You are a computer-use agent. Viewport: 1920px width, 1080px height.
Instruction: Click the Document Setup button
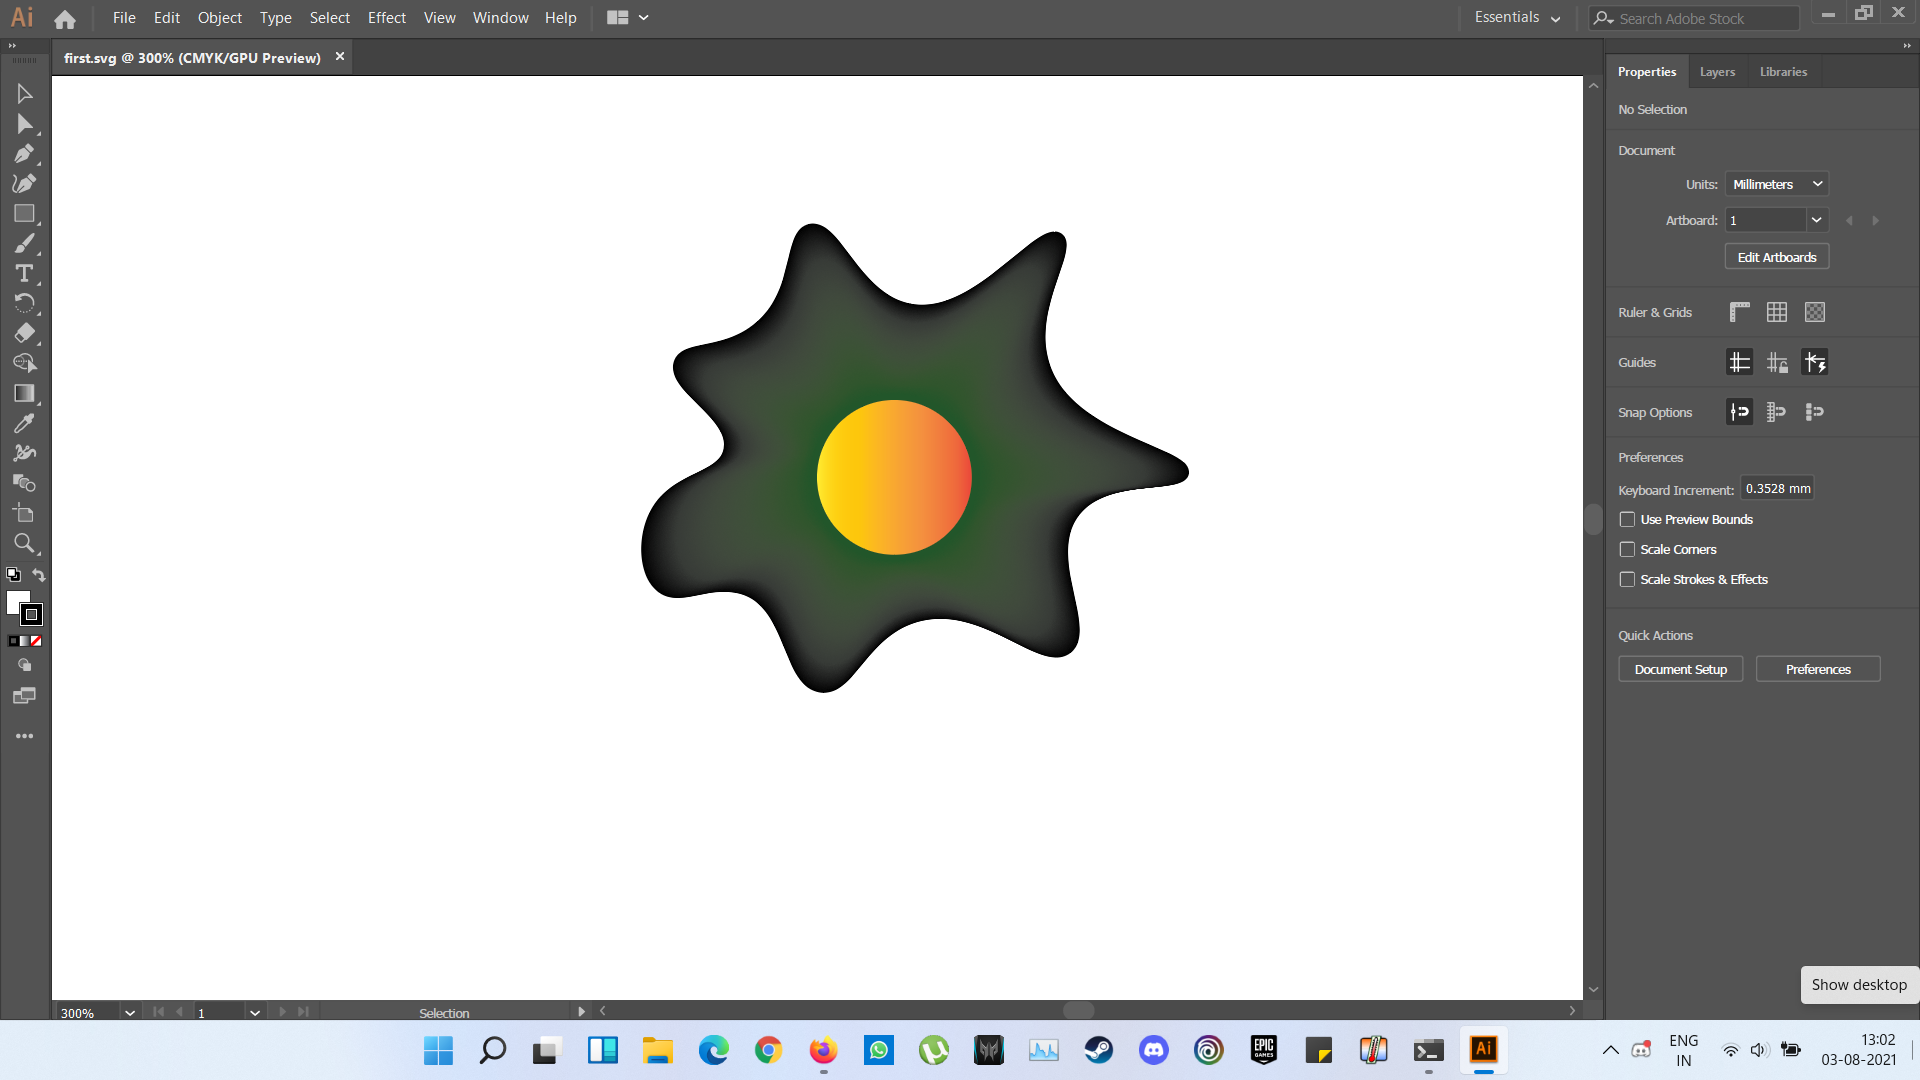1680,669
